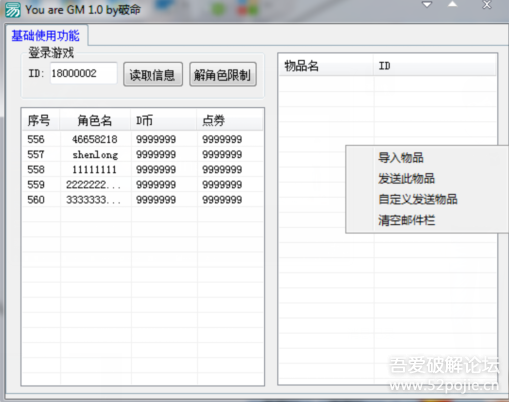Click the 读取信息 button
The image size is (509, 402).
(153, 75)
